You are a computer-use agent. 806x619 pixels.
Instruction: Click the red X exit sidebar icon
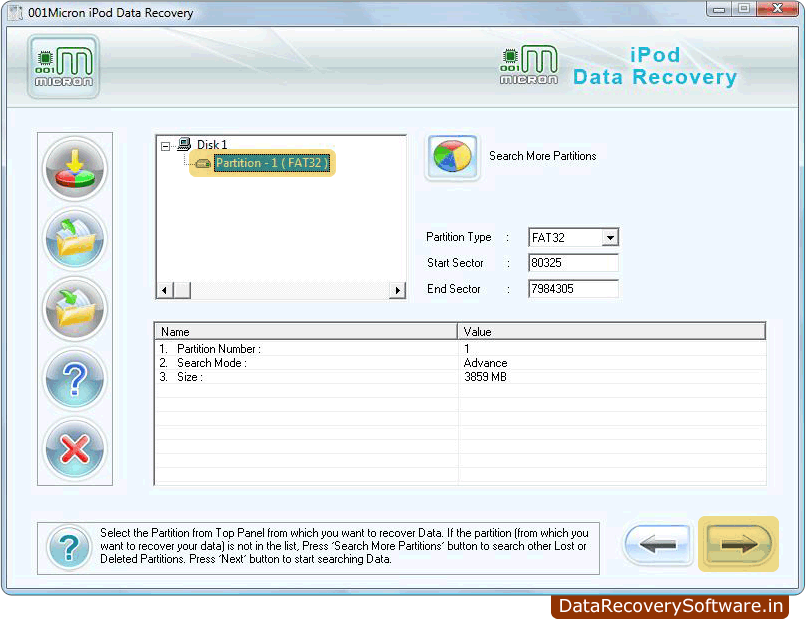click(x=75, y=449)
